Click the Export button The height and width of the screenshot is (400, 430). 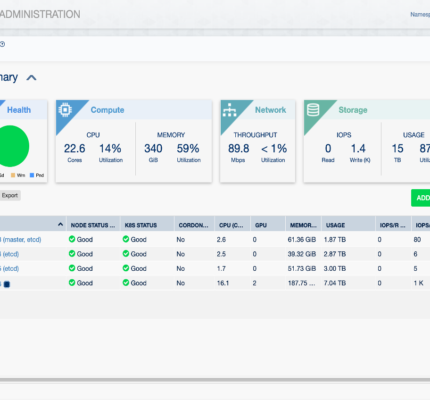pos(10,195)
